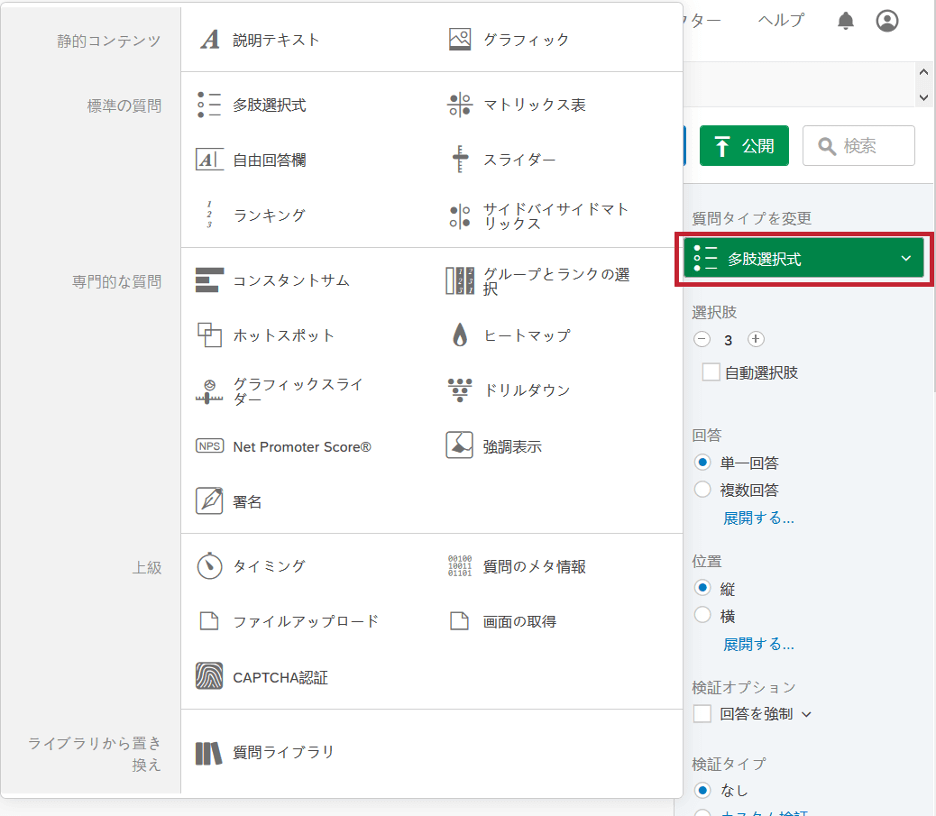Image resolution: width=936 pixels, height=816 pixels.
Task: Choose タイミング menu entry label
Action: pos(269,566)
